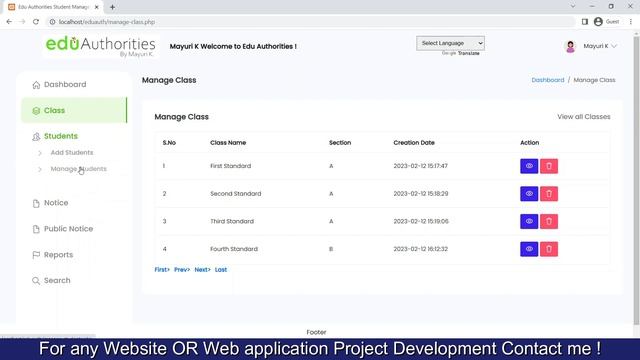Viewport: 640px width, 360px height.
Task: Click the chevron beside Manage Students
Action: (40, 169)
